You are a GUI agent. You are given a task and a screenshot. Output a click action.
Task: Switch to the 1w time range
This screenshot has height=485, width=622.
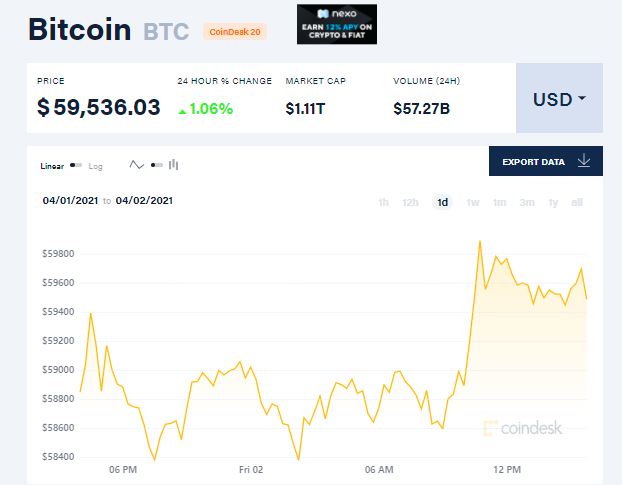(x=473, y=203)
